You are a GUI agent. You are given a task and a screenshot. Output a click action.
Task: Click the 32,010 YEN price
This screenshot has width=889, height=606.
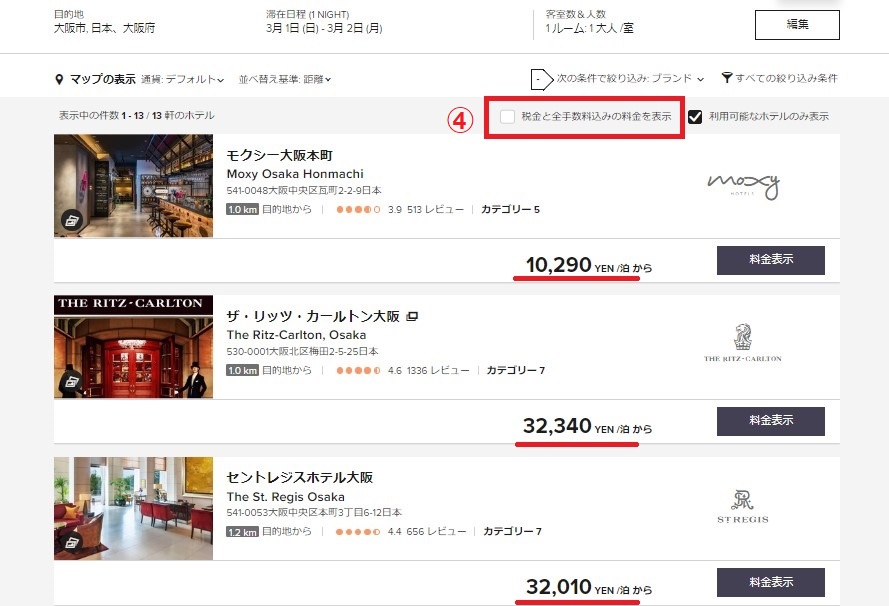589,587
